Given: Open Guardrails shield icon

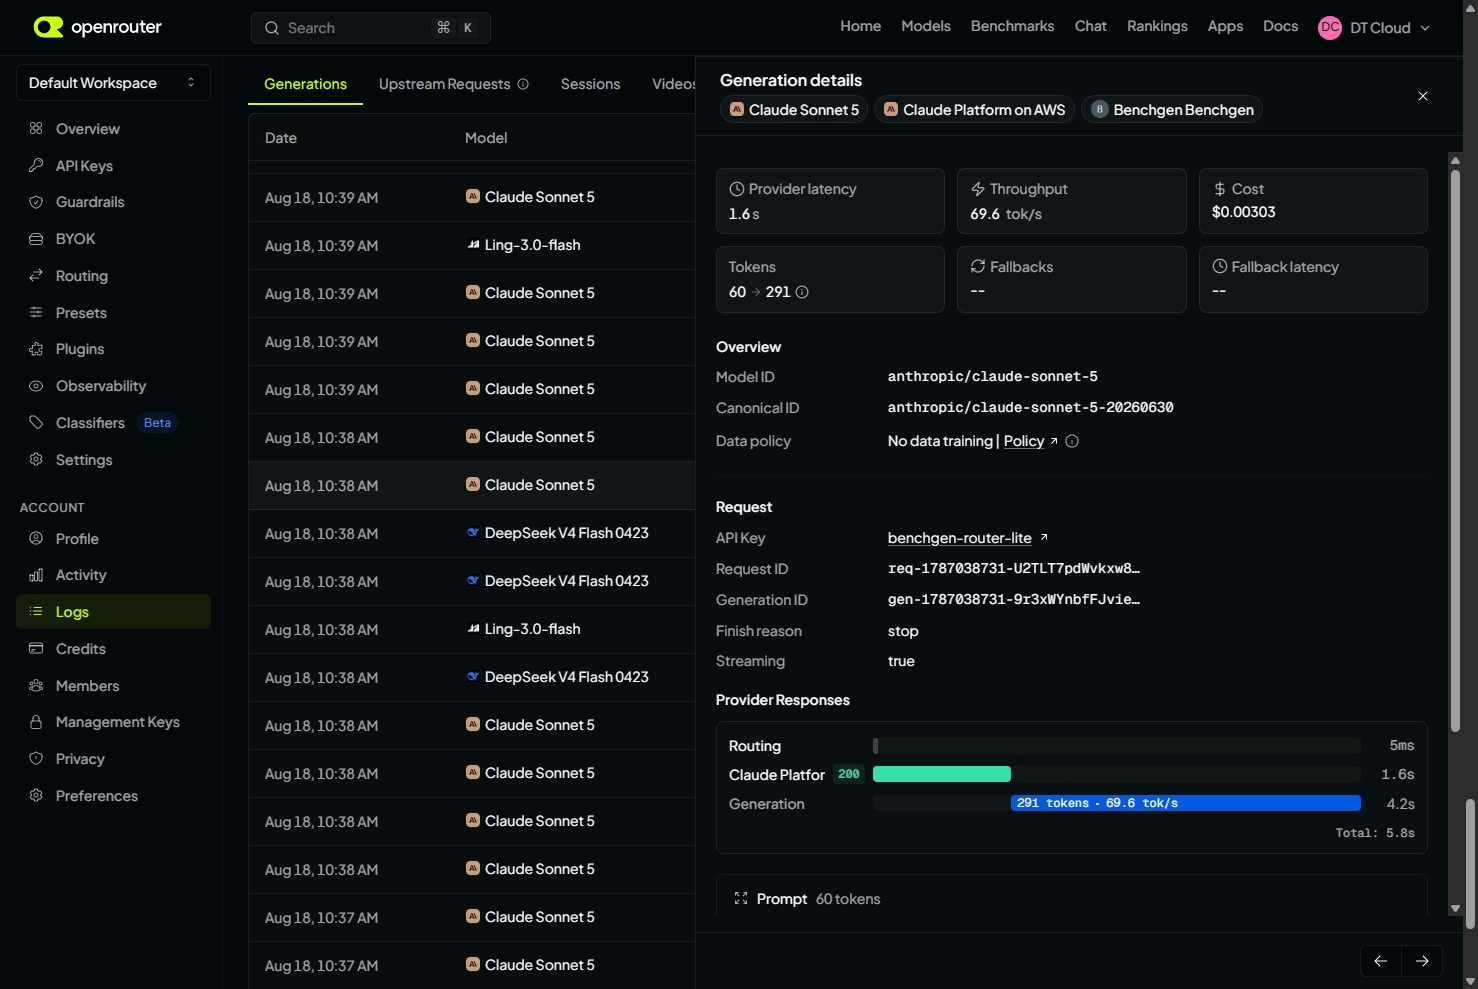Looking at the screenshot, I should [36, 202].
